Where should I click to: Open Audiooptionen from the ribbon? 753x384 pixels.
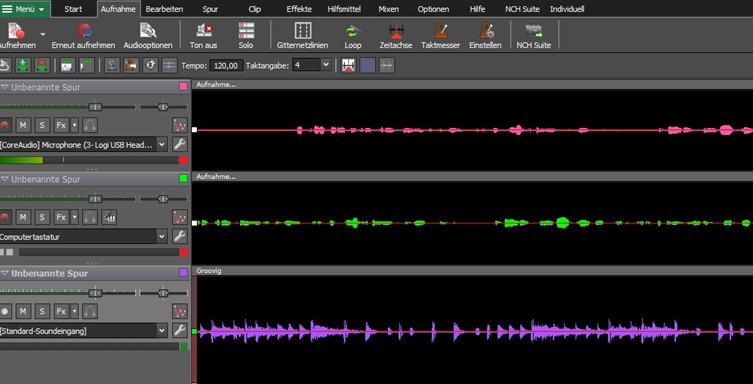pyautogui.click(x=148, y=36)
